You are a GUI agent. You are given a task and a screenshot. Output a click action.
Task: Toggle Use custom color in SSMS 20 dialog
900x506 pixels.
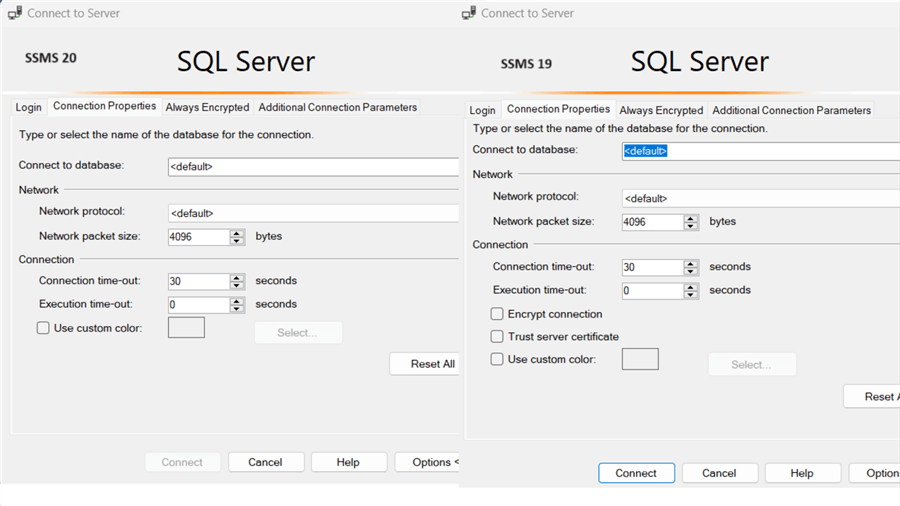click(43, 328)
